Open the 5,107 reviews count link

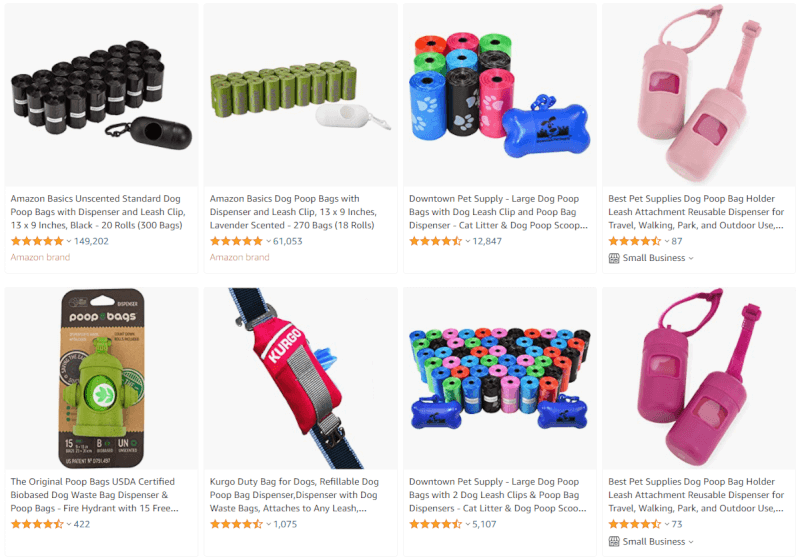click(x=484, y=524)
